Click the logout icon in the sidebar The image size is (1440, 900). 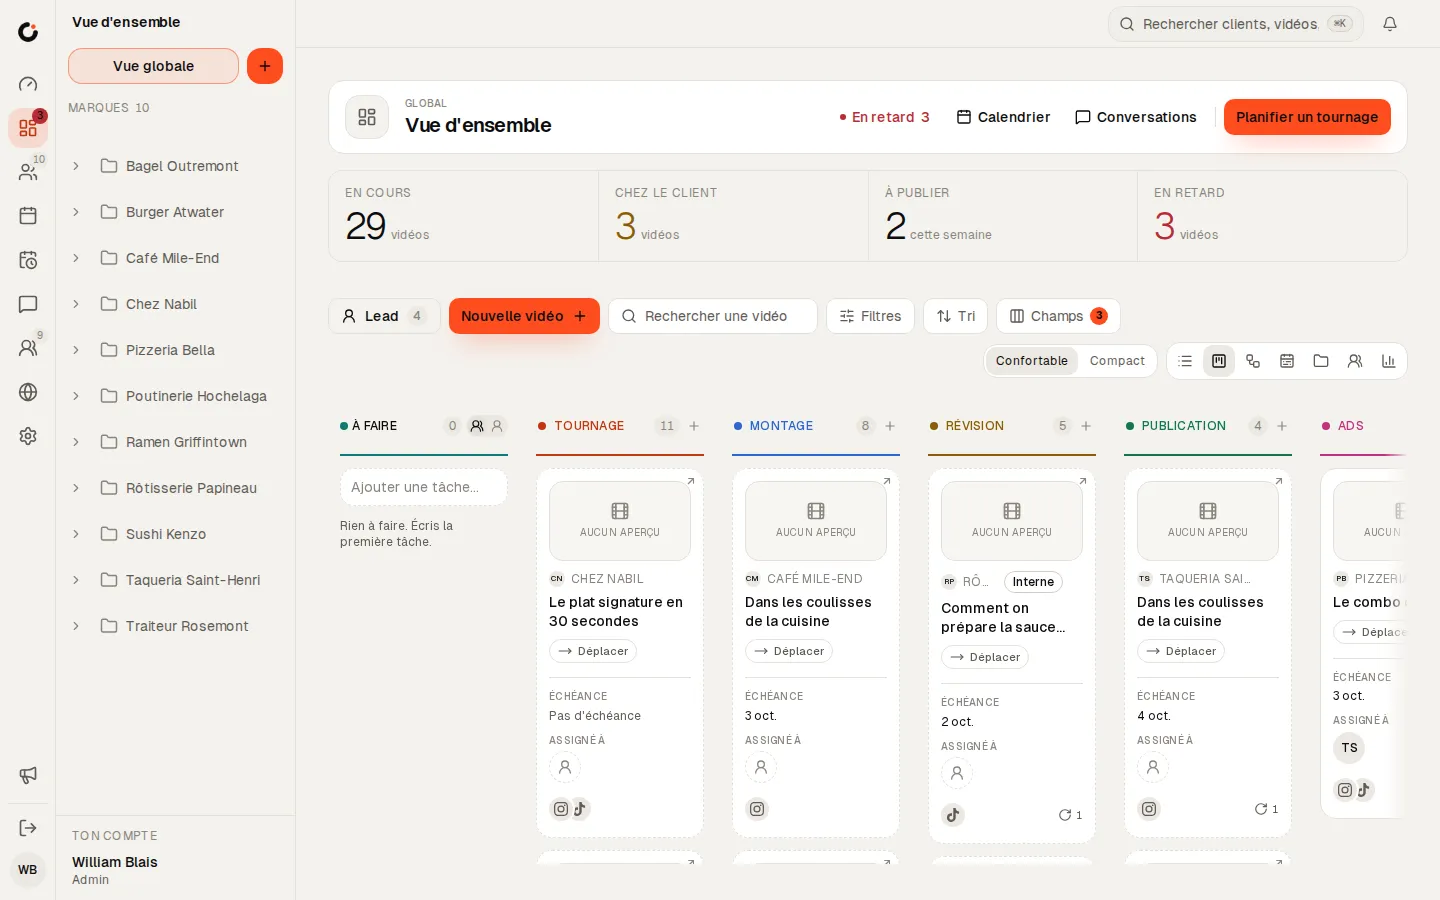(28, 828)
